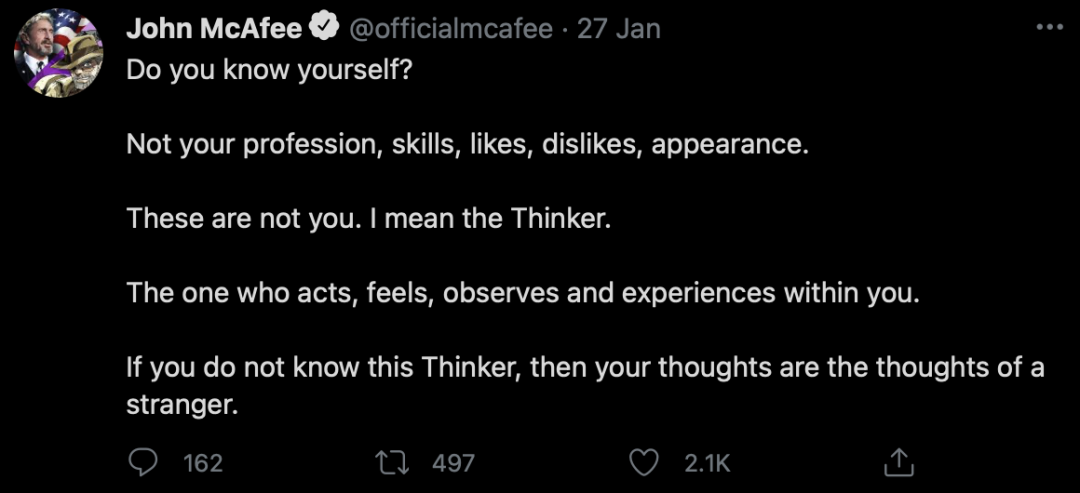The image size is (1080, 493).
Task: Click the 2.1K likes count
Action: (x=707, y=463)
